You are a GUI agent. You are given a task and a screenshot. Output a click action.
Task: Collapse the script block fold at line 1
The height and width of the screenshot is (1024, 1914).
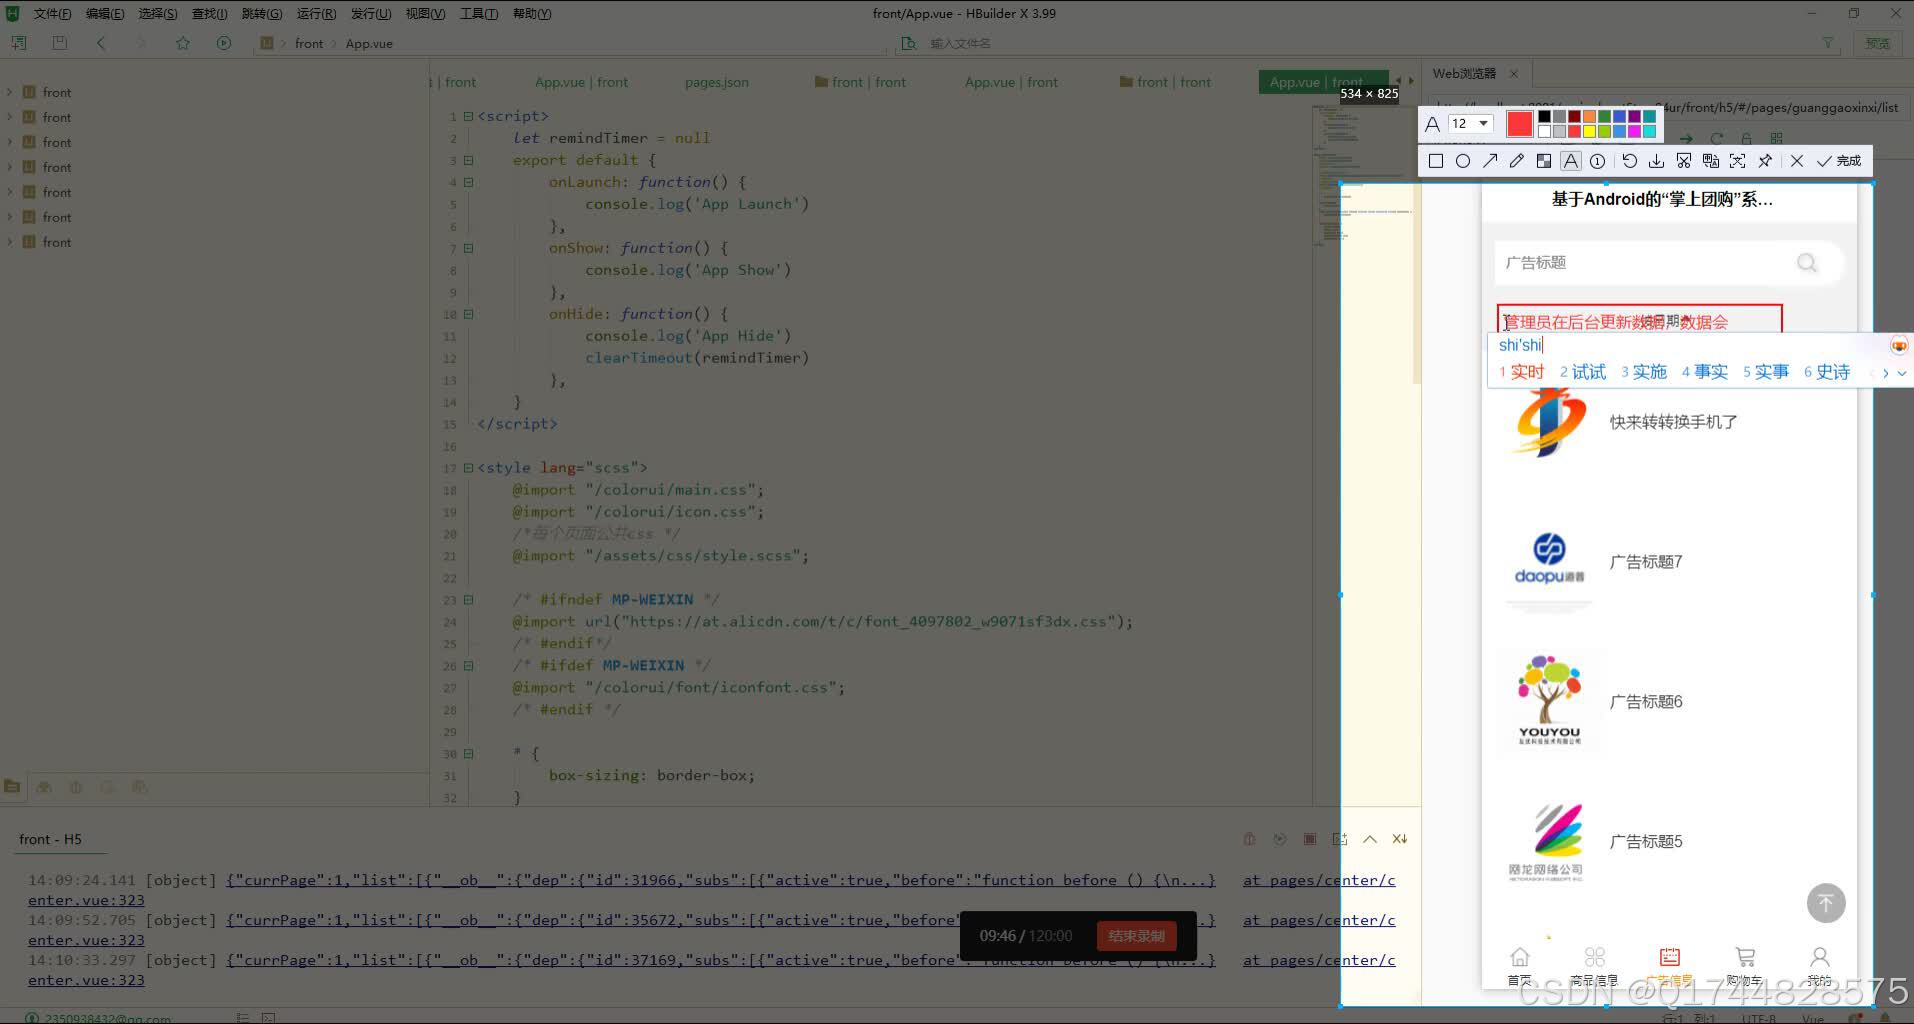(x=468, y=116)
